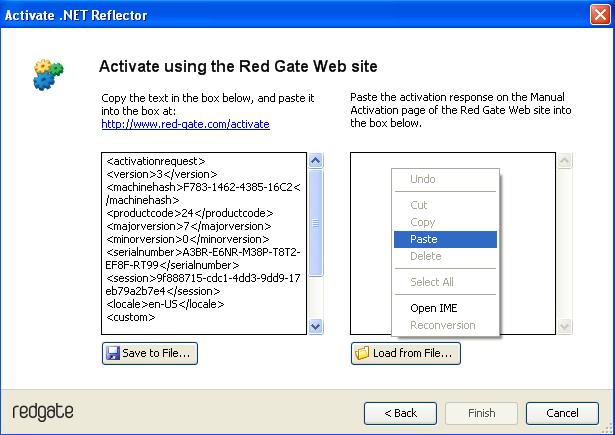Click the <locale>en-US line
The image size is (615, 435).
click(x=165, y=304)
